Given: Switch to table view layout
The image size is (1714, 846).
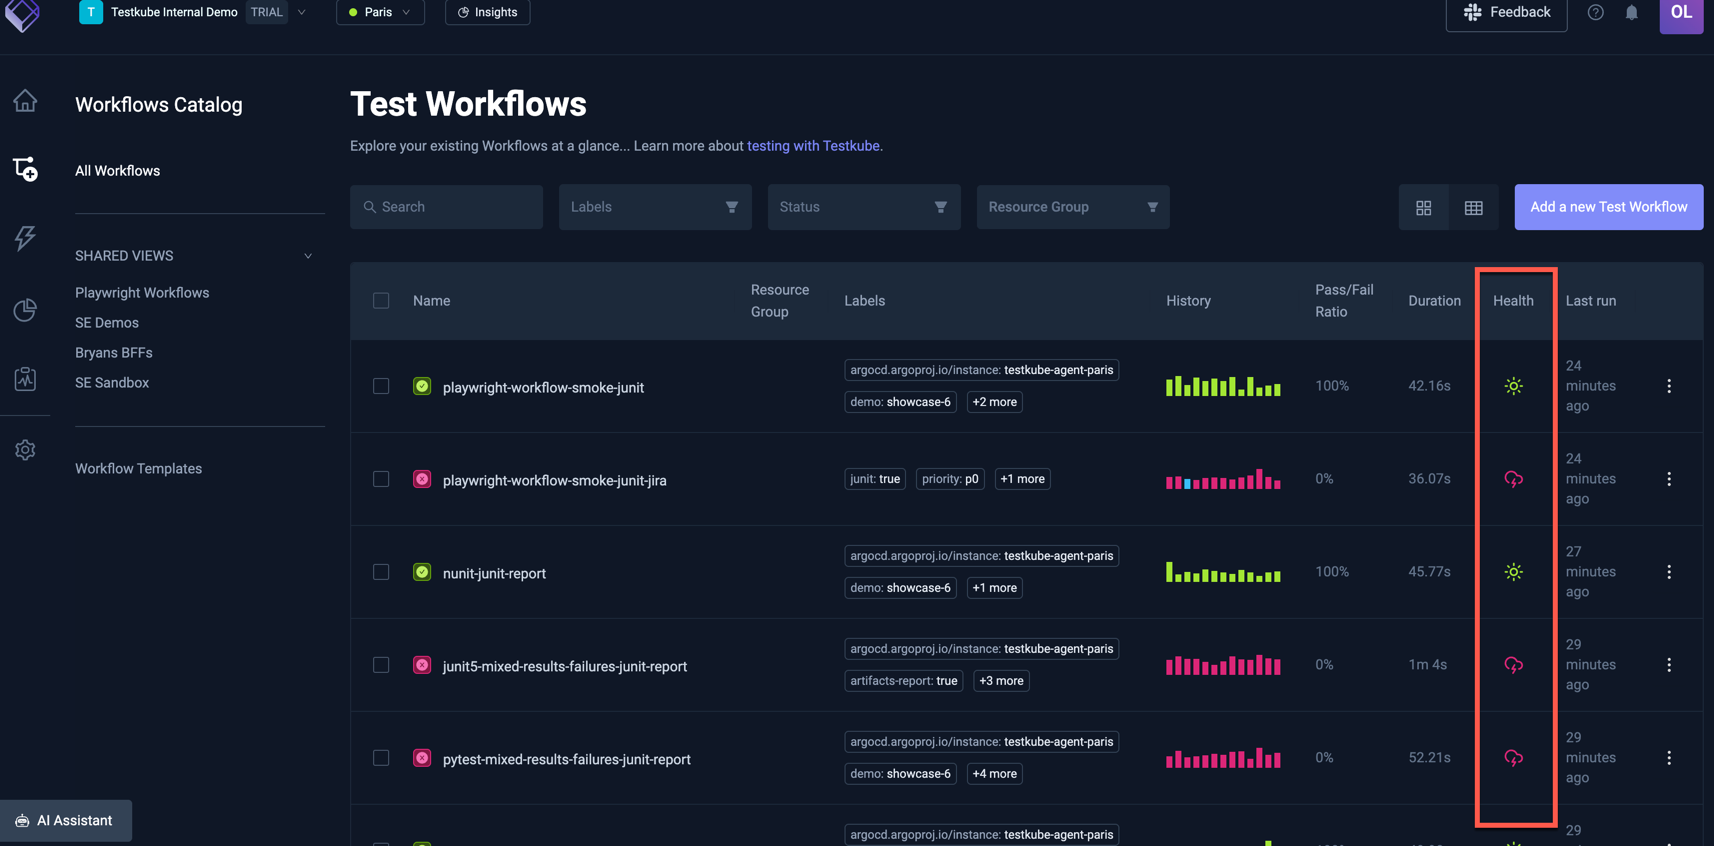Looking at the screenshot, I should tap(1473, 208).
